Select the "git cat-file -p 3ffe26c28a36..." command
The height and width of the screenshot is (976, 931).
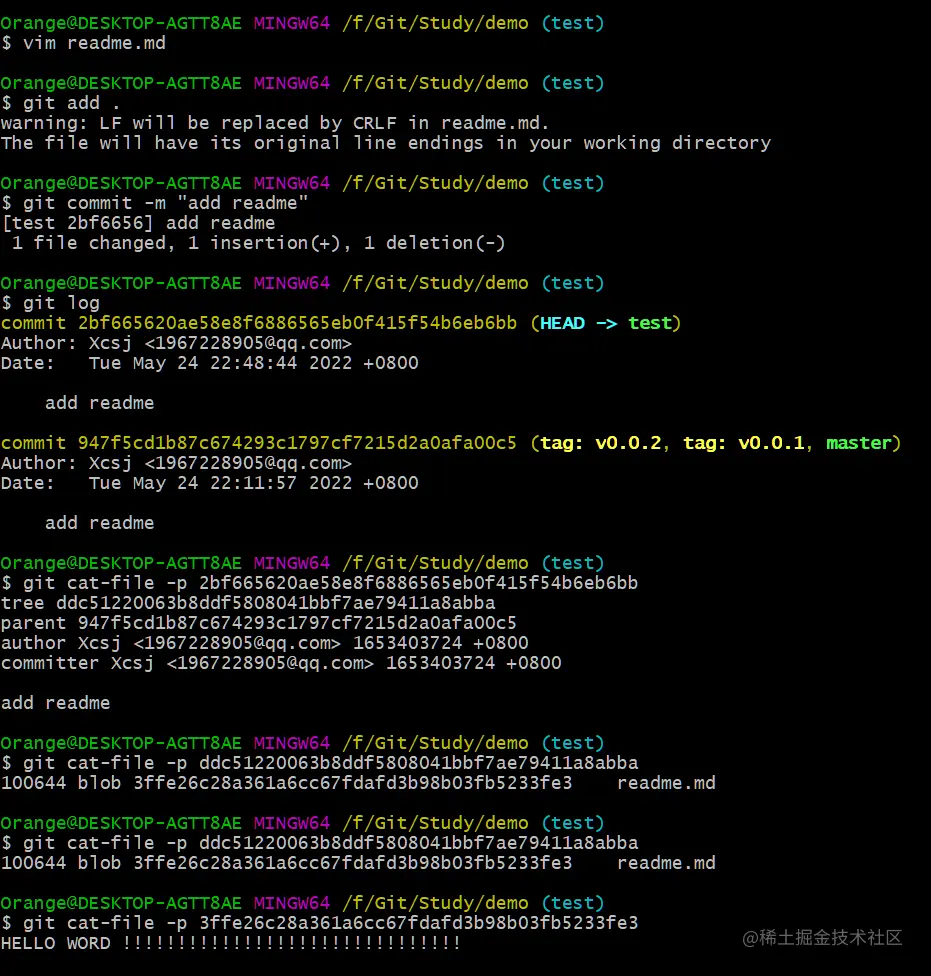point(319,923)
